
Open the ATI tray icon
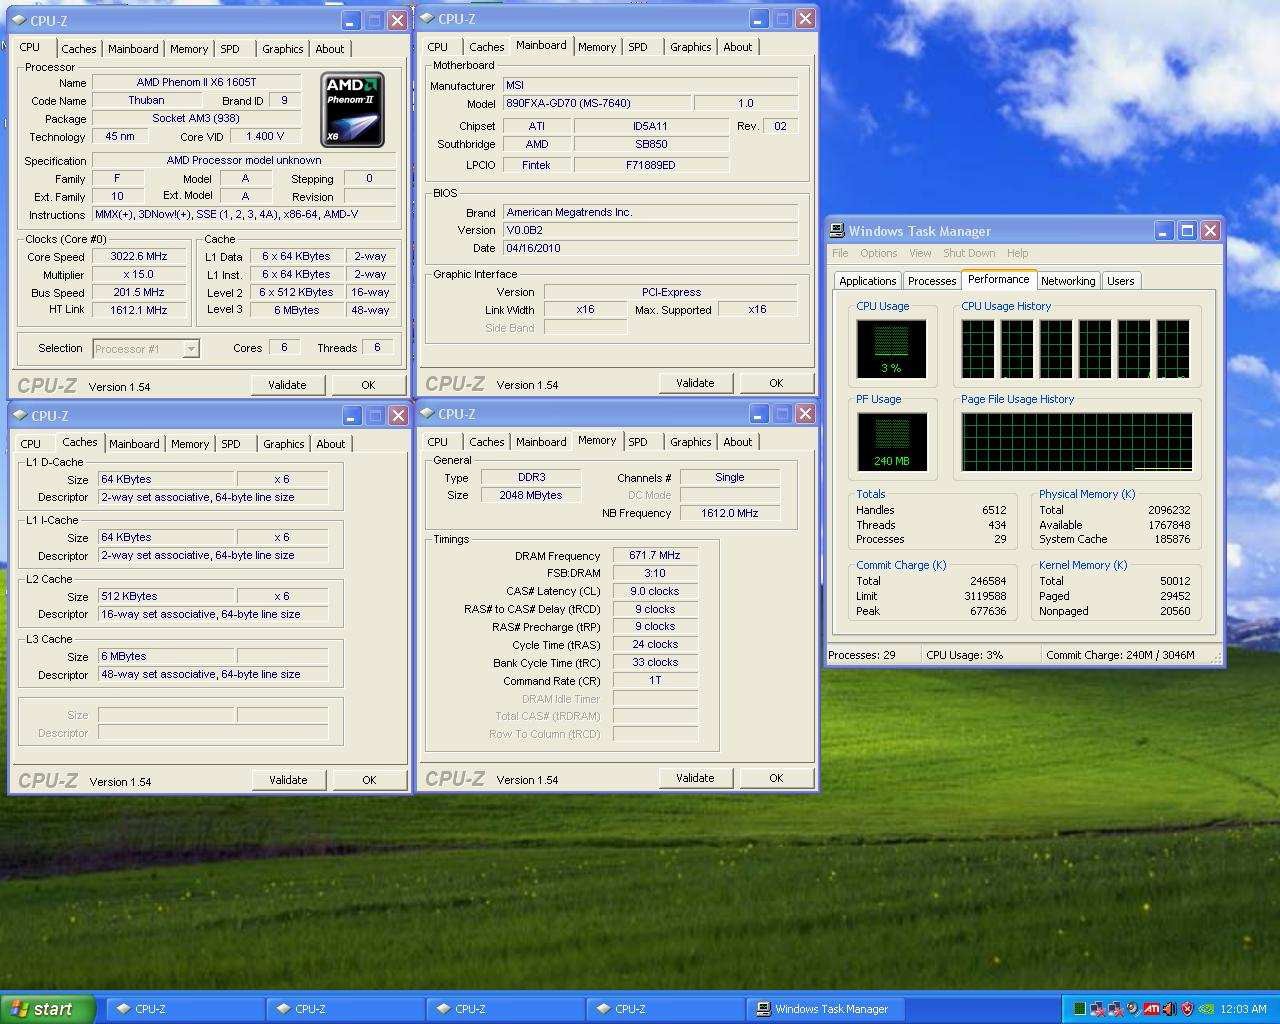coord(1151,1008)
